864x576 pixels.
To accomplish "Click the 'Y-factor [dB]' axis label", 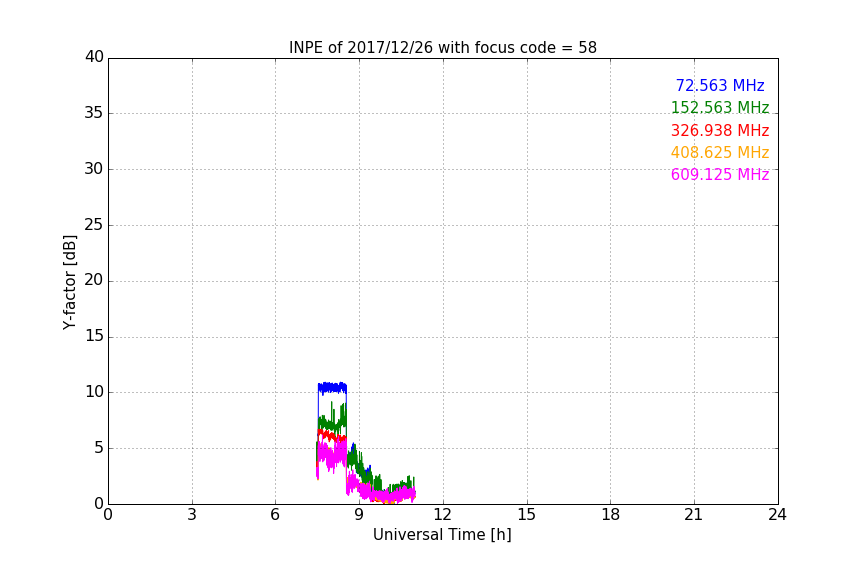I will 69,282.
